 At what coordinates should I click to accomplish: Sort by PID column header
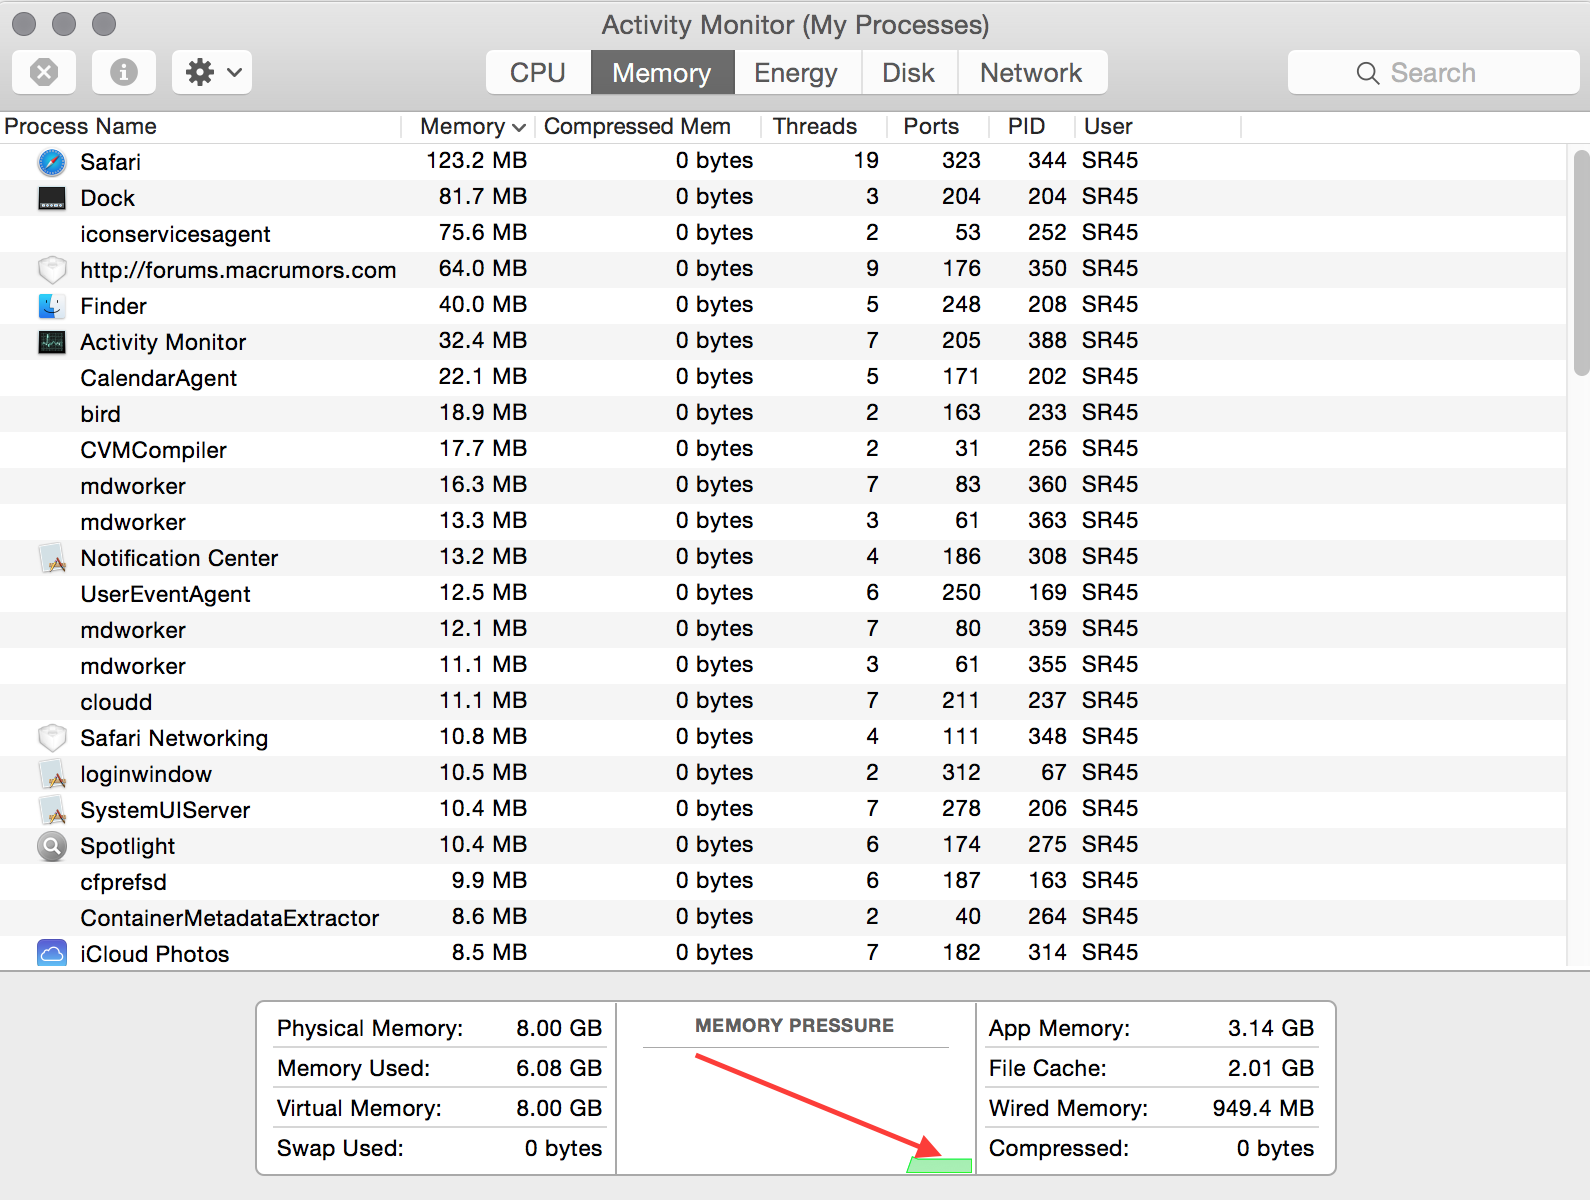(x=1032, y=126)
